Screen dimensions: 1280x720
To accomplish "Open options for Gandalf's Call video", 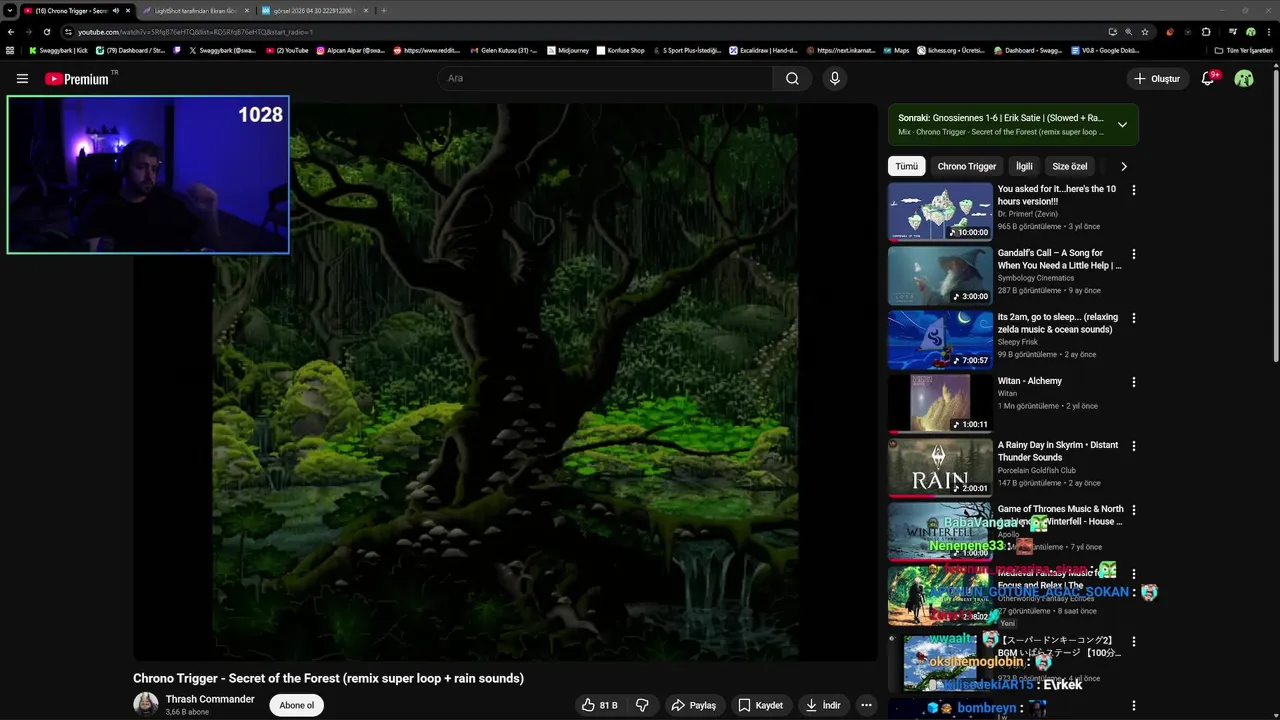I will (1133, 254).
